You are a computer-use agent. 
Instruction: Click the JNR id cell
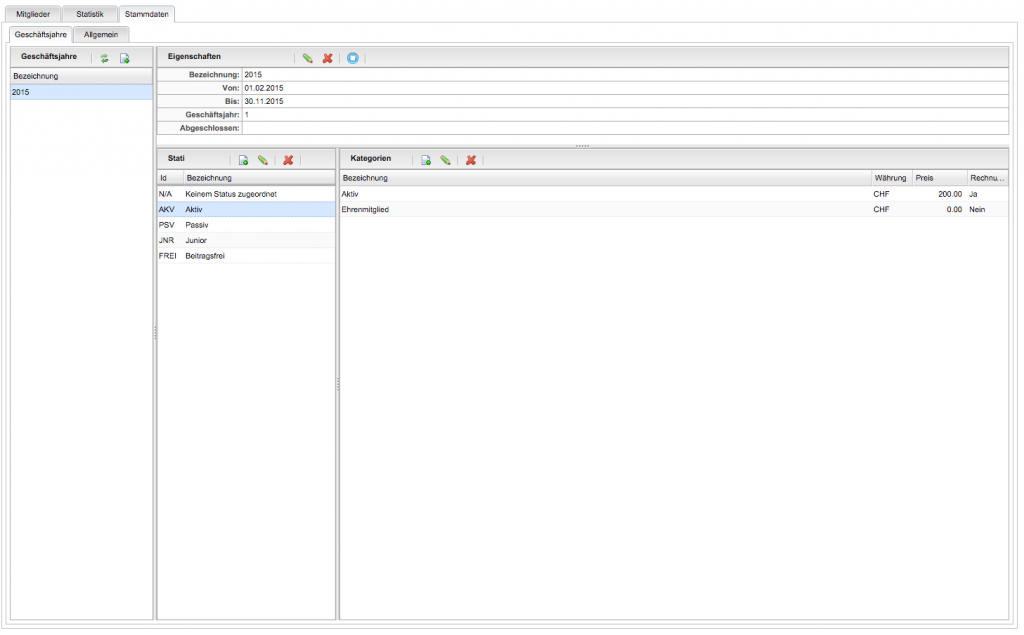point(170,240)
